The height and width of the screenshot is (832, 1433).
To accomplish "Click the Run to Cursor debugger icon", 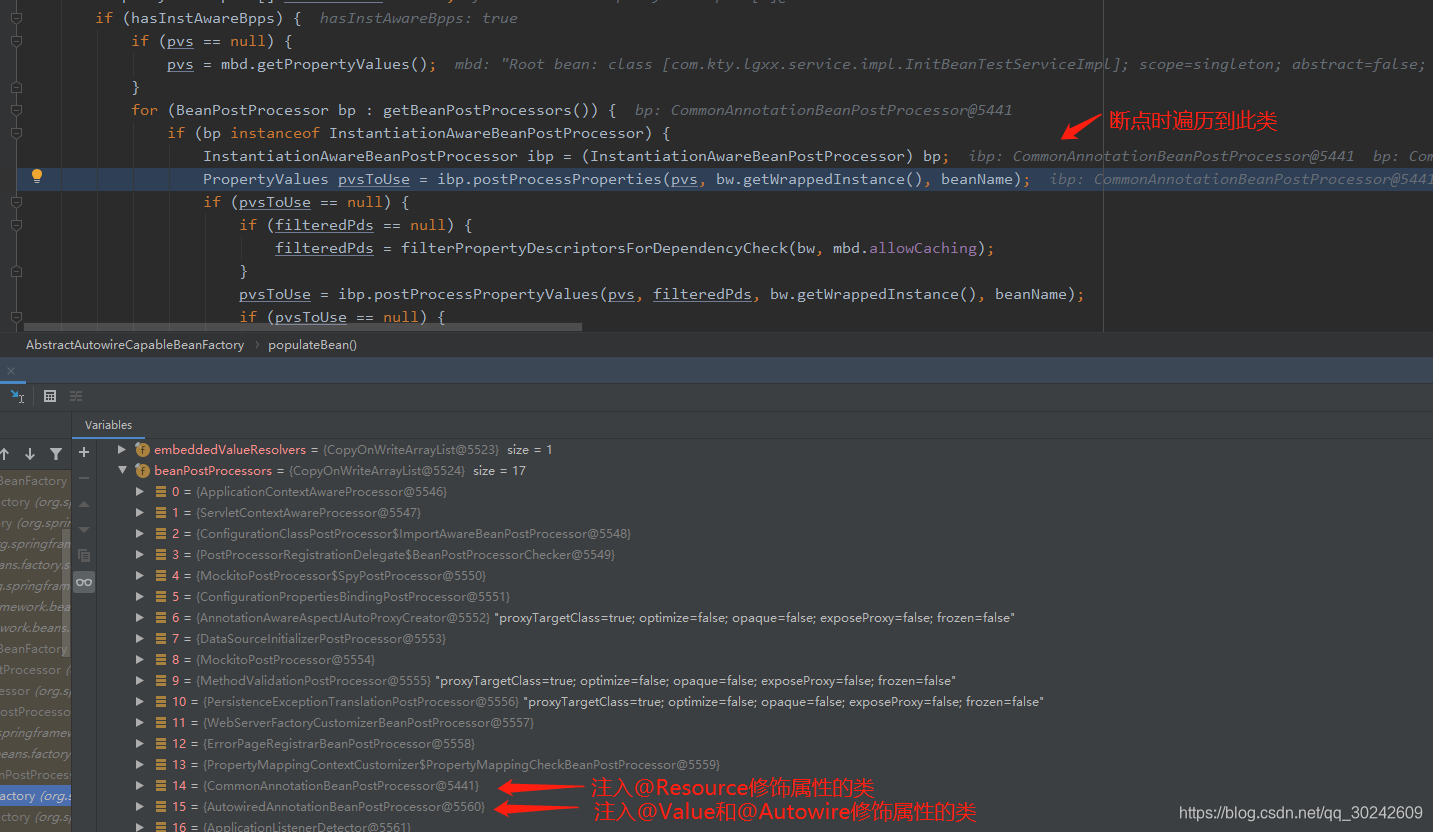I will click(17, 396).
